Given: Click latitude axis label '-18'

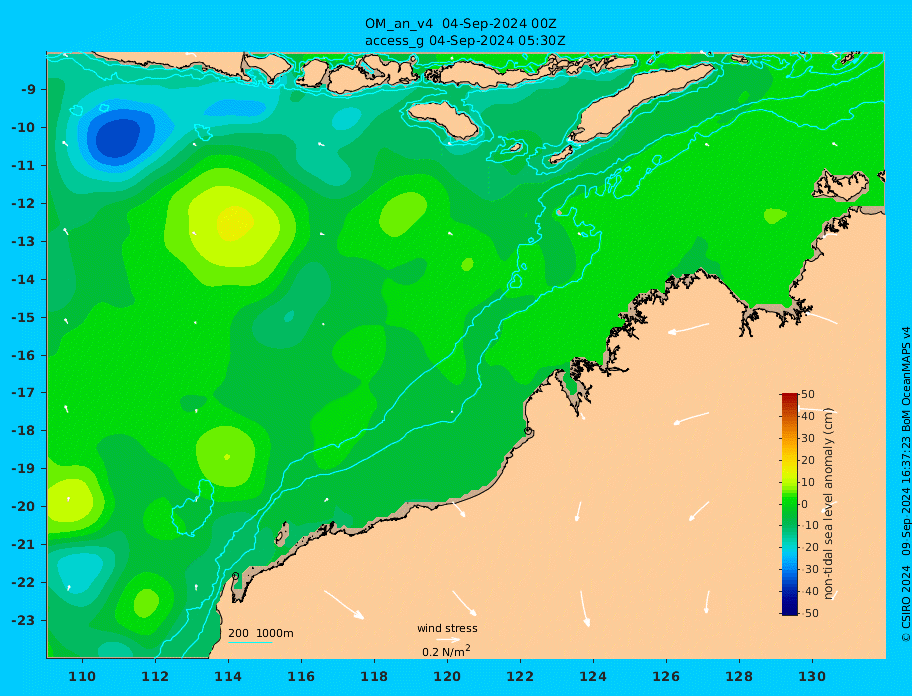Looking at the screenshot, I should point(24,431).
